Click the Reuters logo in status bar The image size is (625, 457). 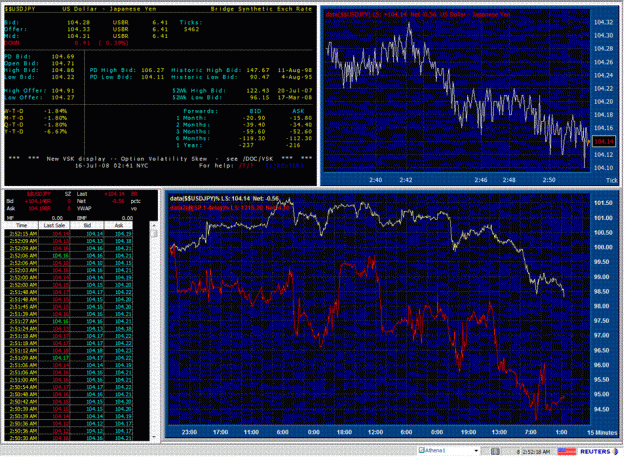coord(598,451)
